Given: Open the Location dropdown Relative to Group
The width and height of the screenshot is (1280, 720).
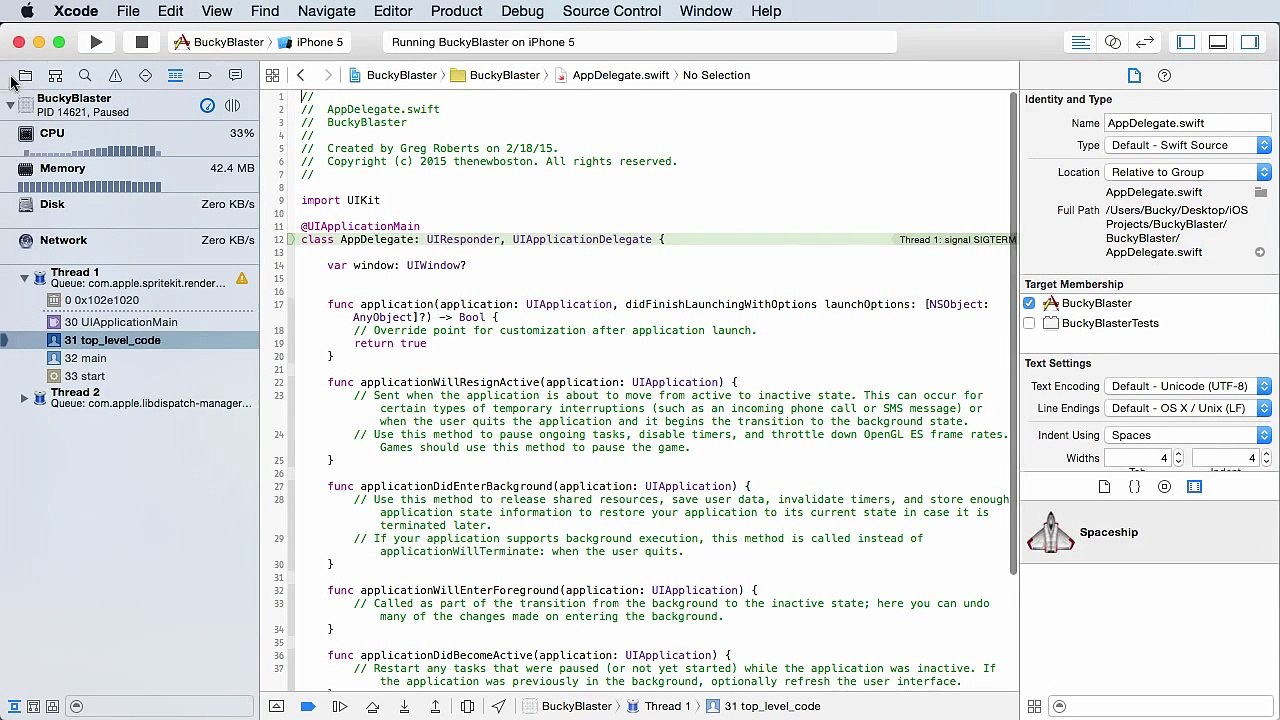Looking at the screenshot, I should tap(1188, 172).
